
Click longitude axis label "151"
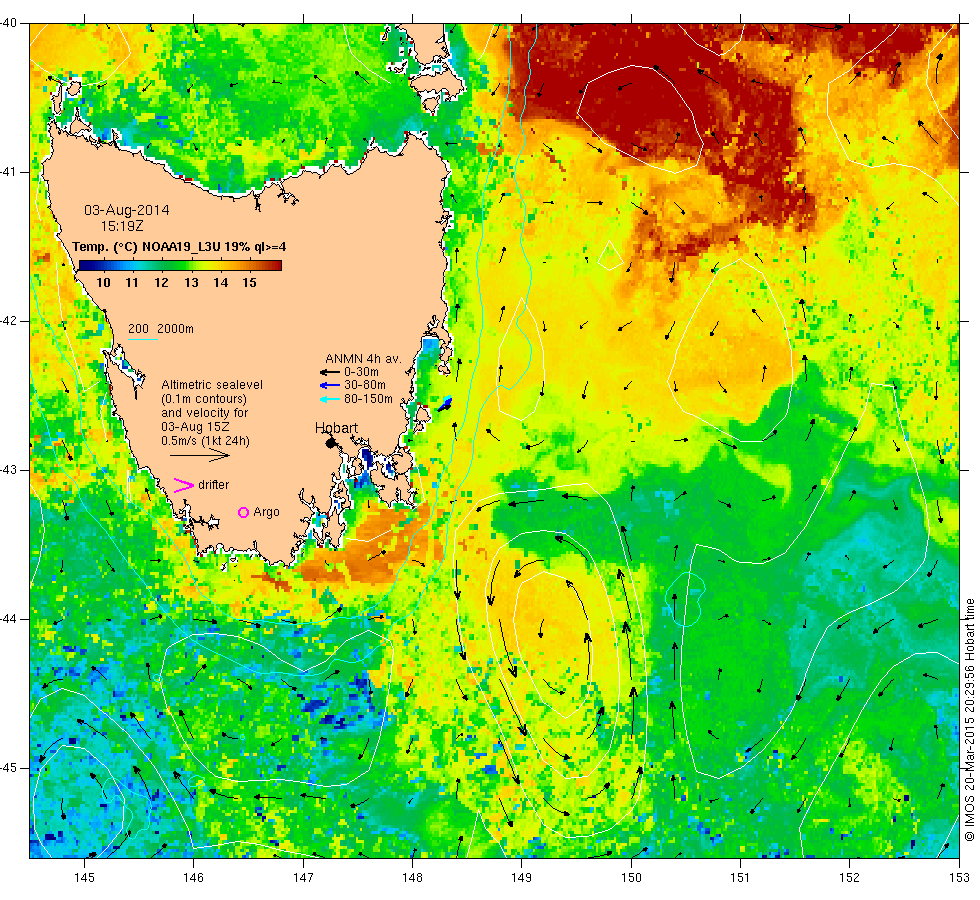740,878
